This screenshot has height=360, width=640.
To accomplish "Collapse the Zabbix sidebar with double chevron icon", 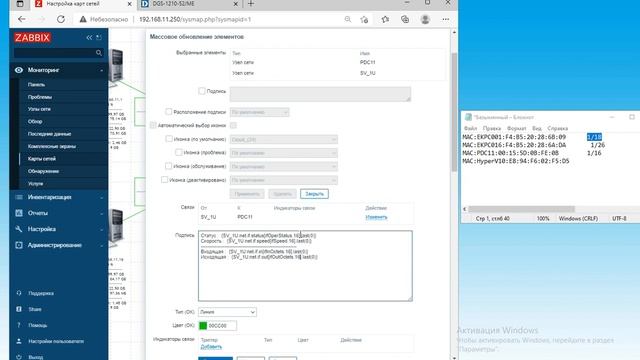I will (x=89, y=38).
